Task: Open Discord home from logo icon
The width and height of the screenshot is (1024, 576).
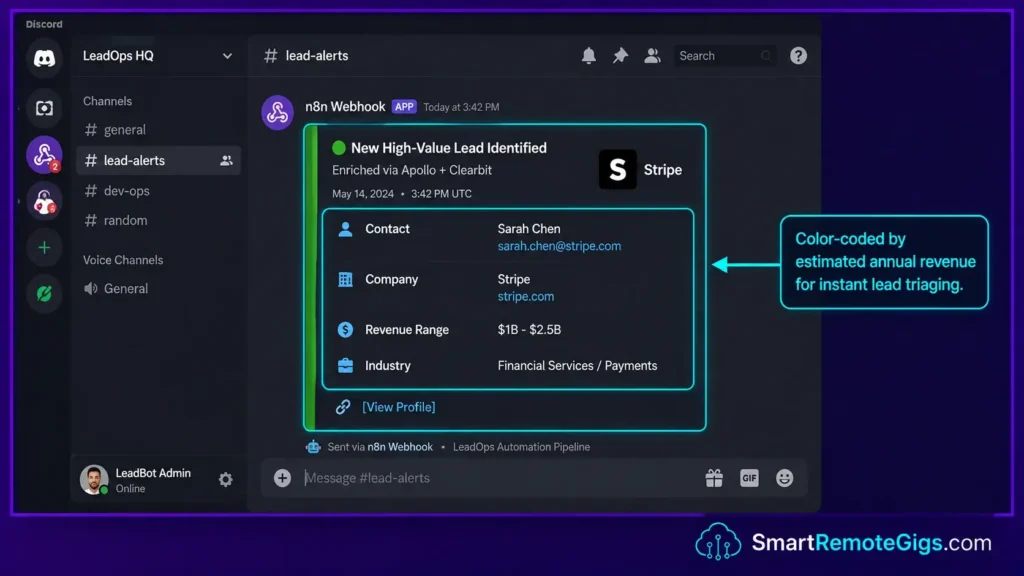Action: tap(44, 59)
